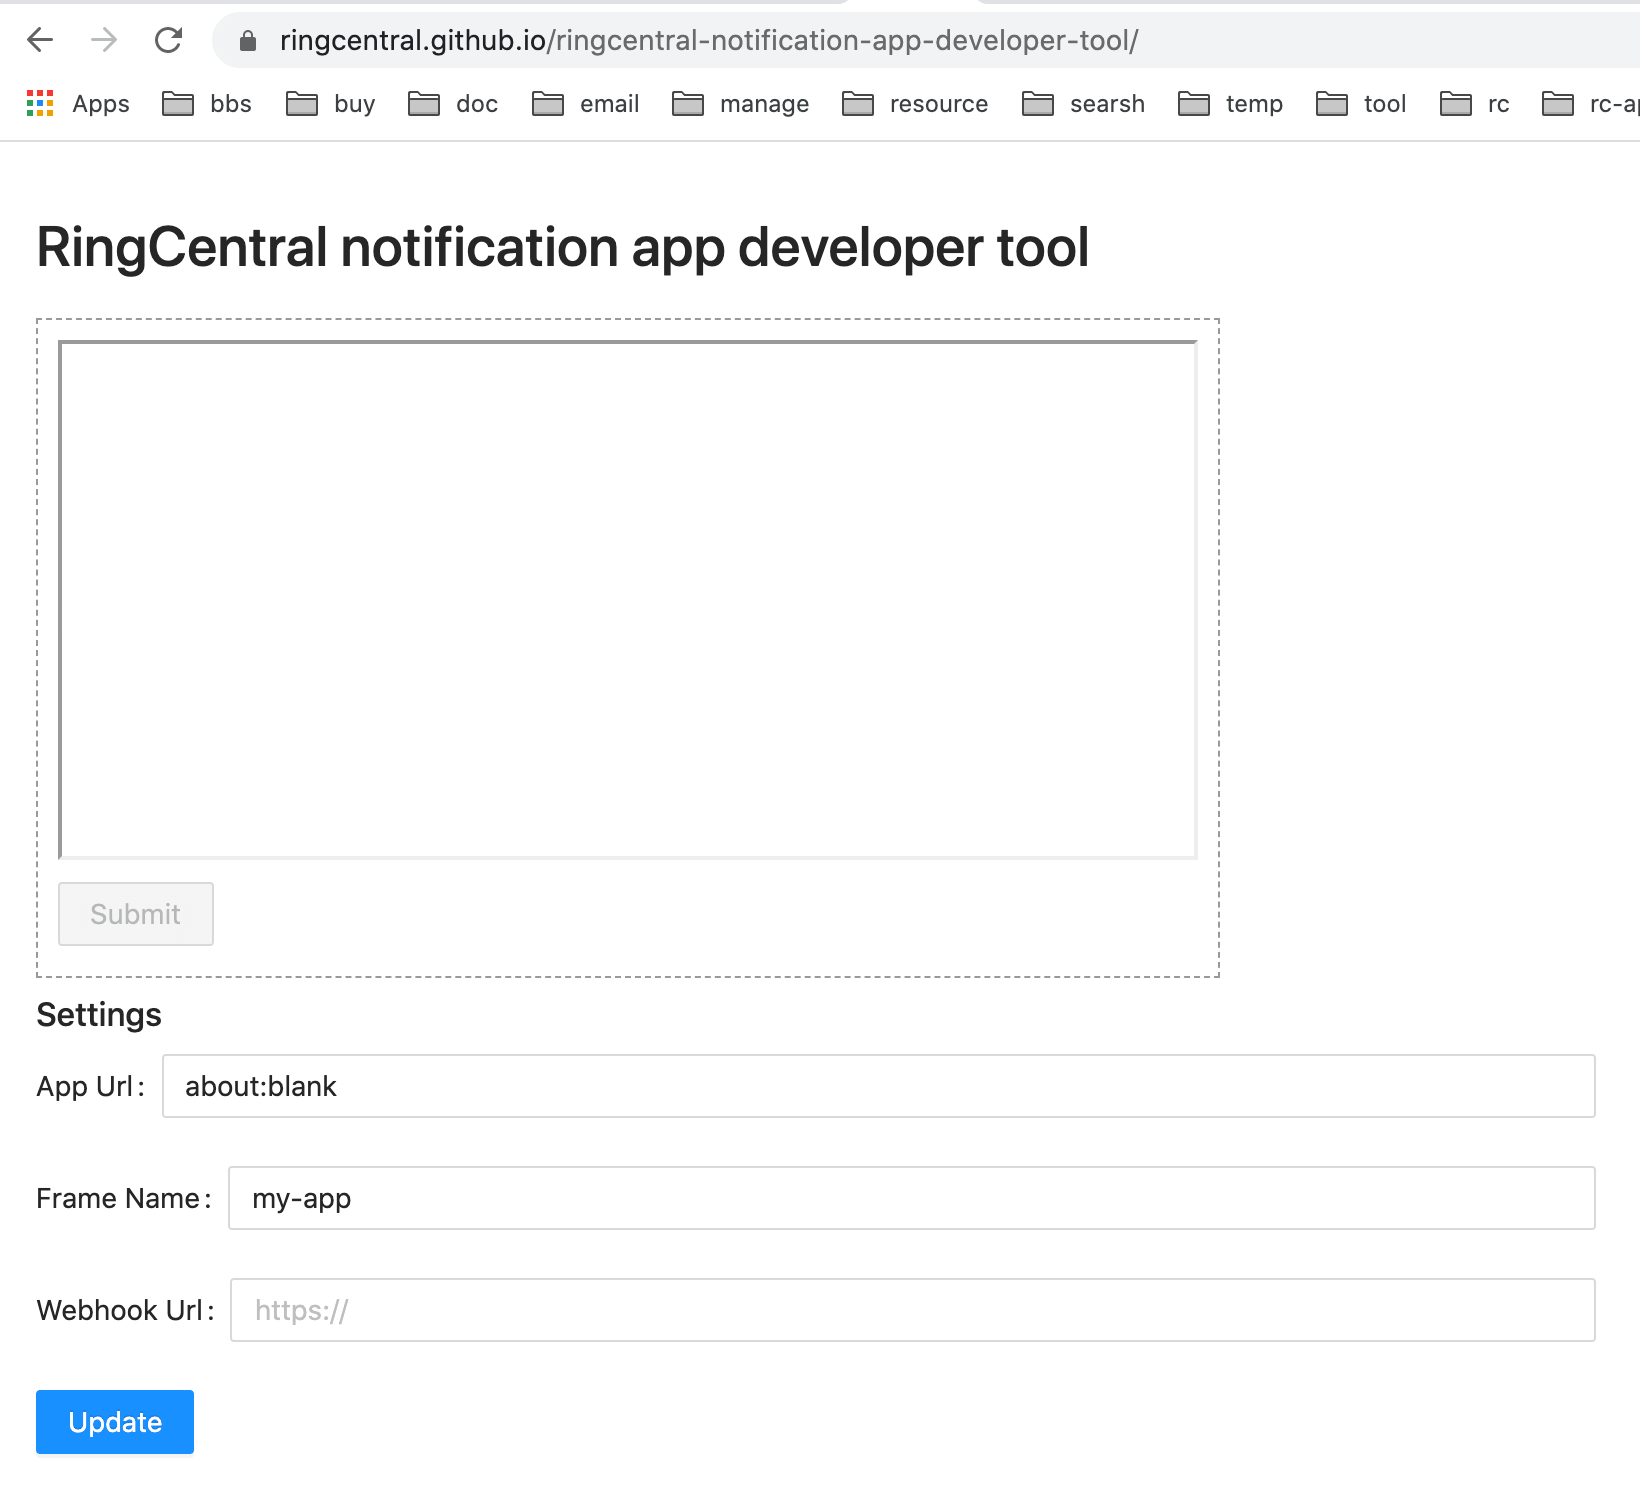
Task: Open the manage bookmark folder
Action: click(740, 104)
